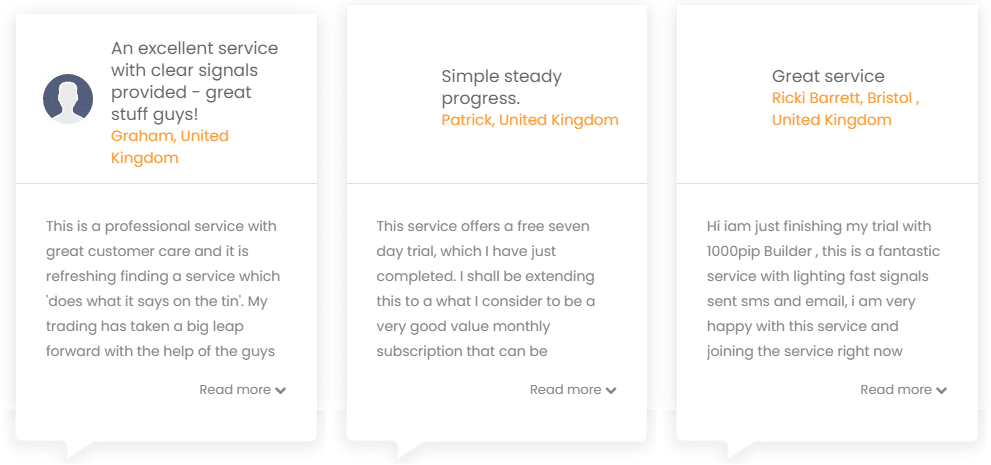Click the speech bubble tail under Patrick's card

[x=410, y=449]
